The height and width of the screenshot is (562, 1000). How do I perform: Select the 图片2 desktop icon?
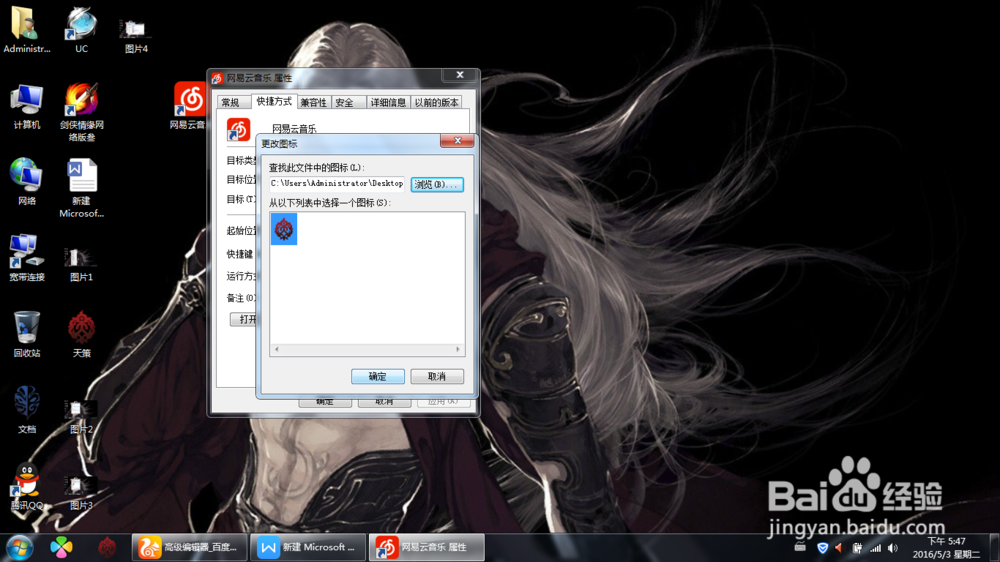(x=81, y=417)
